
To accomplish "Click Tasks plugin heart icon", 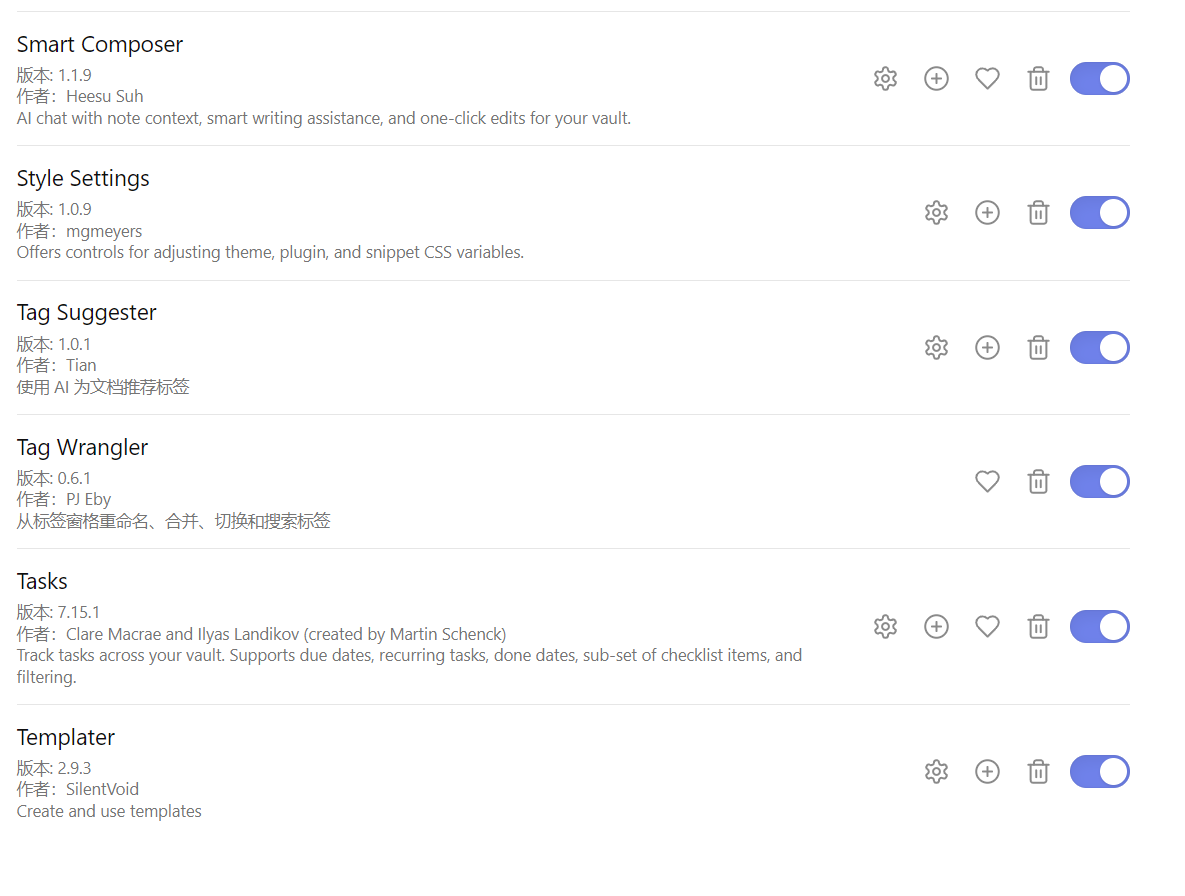I will tap(987, 626).
